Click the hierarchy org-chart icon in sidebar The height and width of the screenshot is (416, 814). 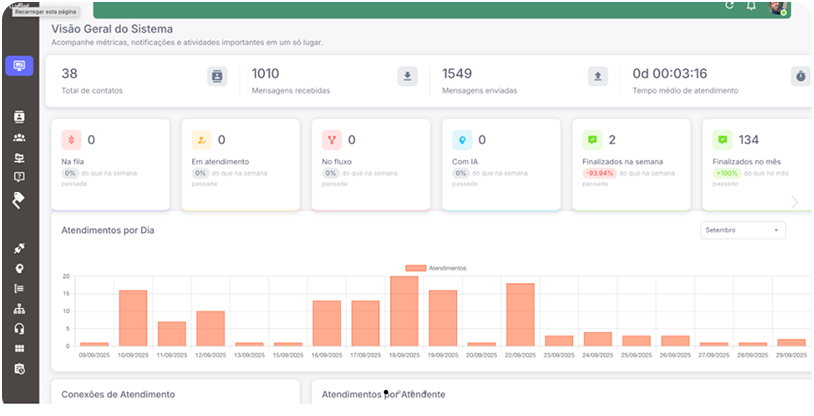click(19, 308)
